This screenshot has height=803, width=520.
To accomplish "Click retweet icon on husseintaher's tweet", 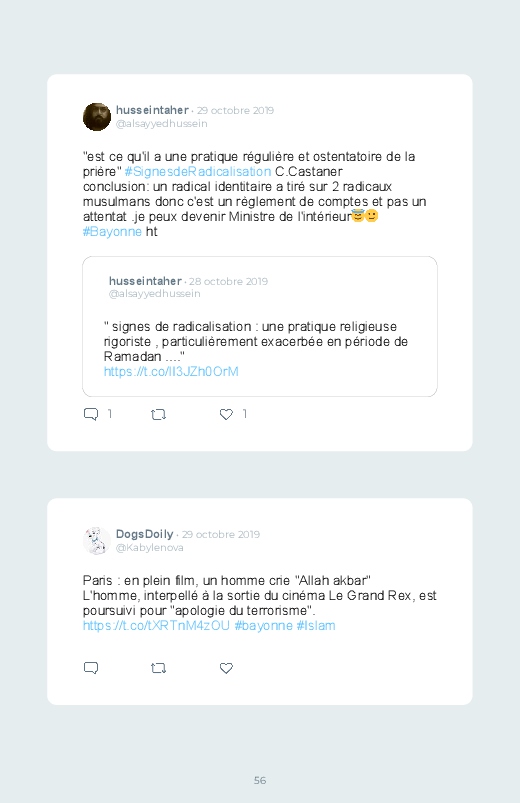I will [x=158, y=414].
